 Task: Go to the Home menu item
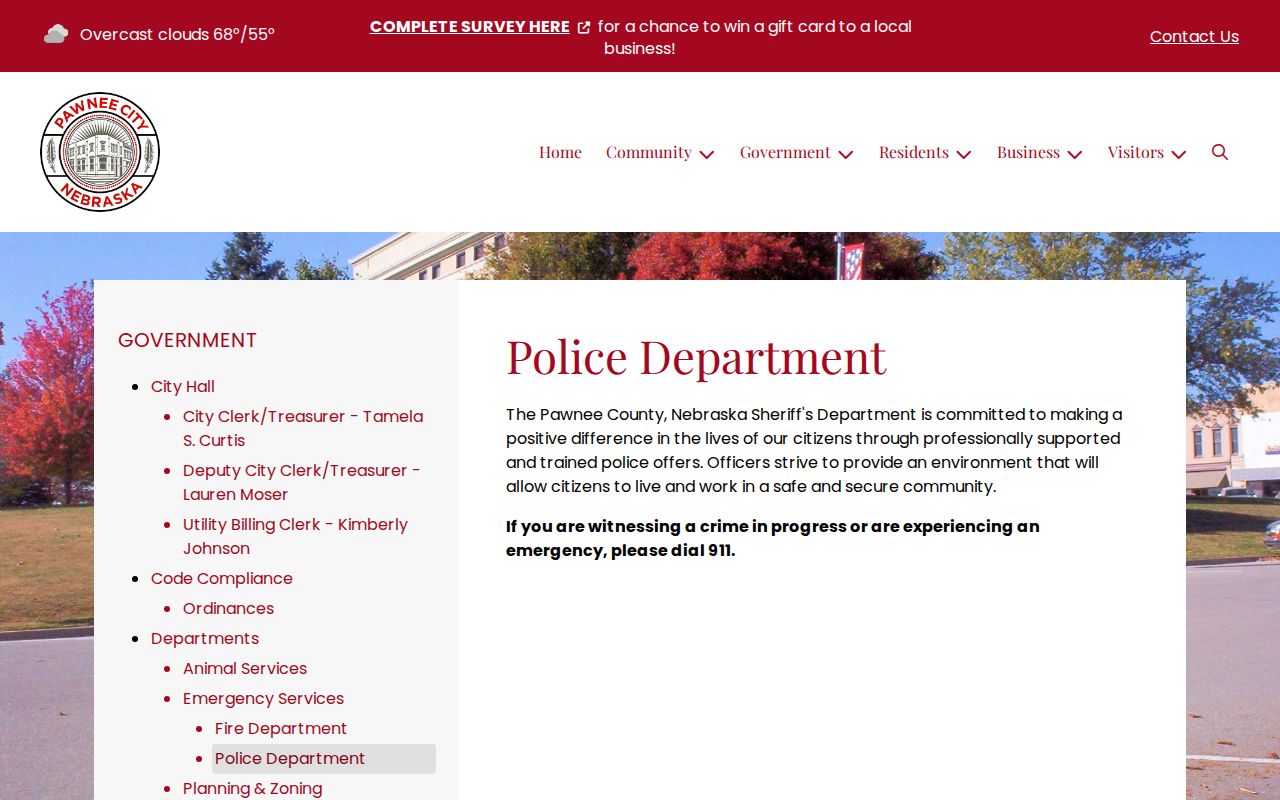tap(560, 152)
